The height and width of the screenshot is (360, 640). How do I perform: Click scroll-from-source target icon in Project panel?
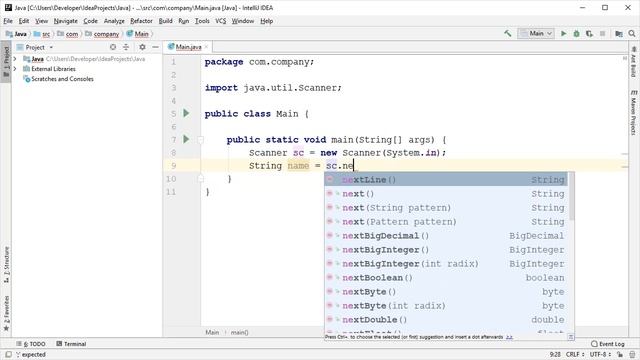tap(113, 47)
